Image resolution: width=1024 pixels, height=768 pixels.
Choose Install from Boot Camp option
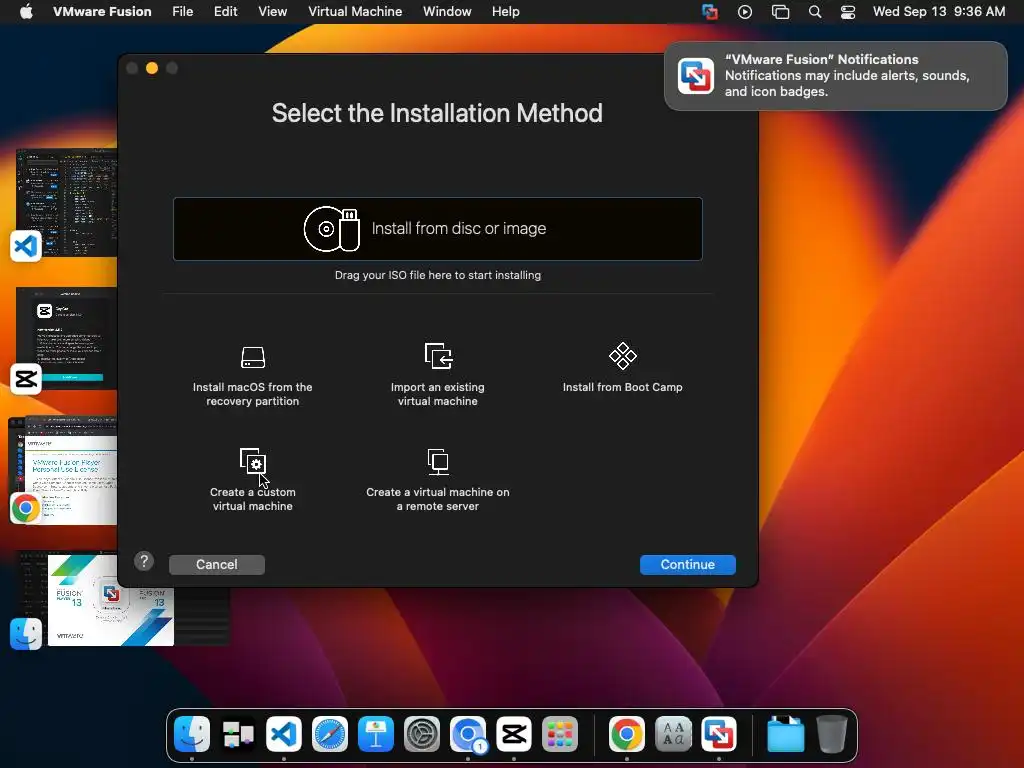[622, 368]
